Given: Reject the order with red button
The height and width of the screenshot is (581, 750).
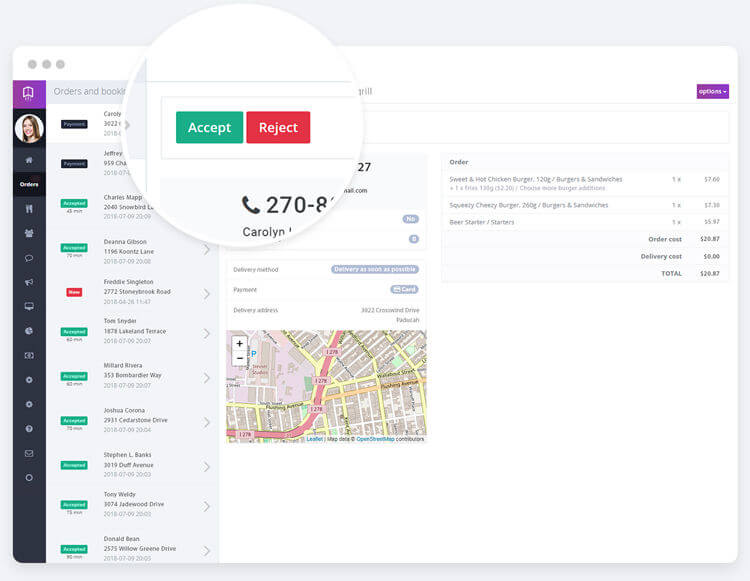Looking at the screenshot, I should click(278, 127).
